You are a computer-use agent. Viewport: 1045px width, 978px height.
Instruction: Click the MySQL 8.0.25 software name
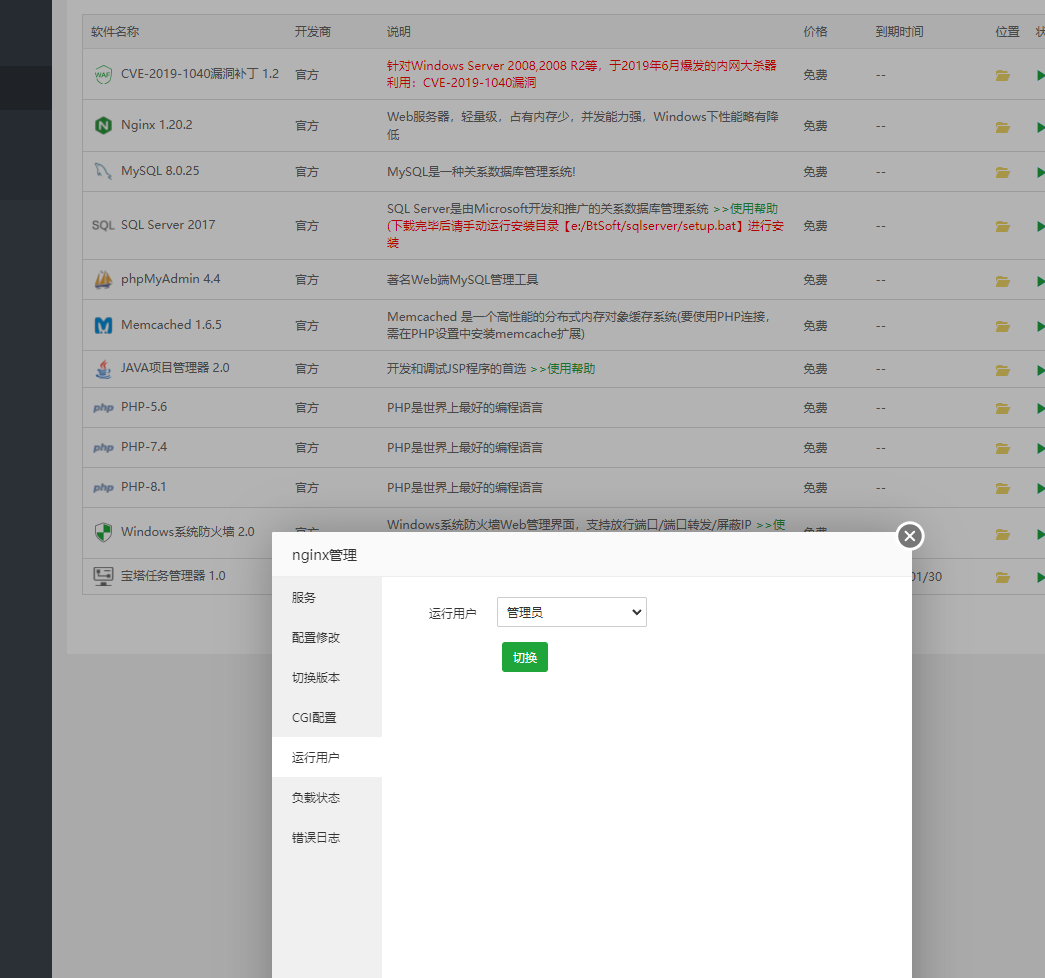pyautogui.click(x=160, y=171)
